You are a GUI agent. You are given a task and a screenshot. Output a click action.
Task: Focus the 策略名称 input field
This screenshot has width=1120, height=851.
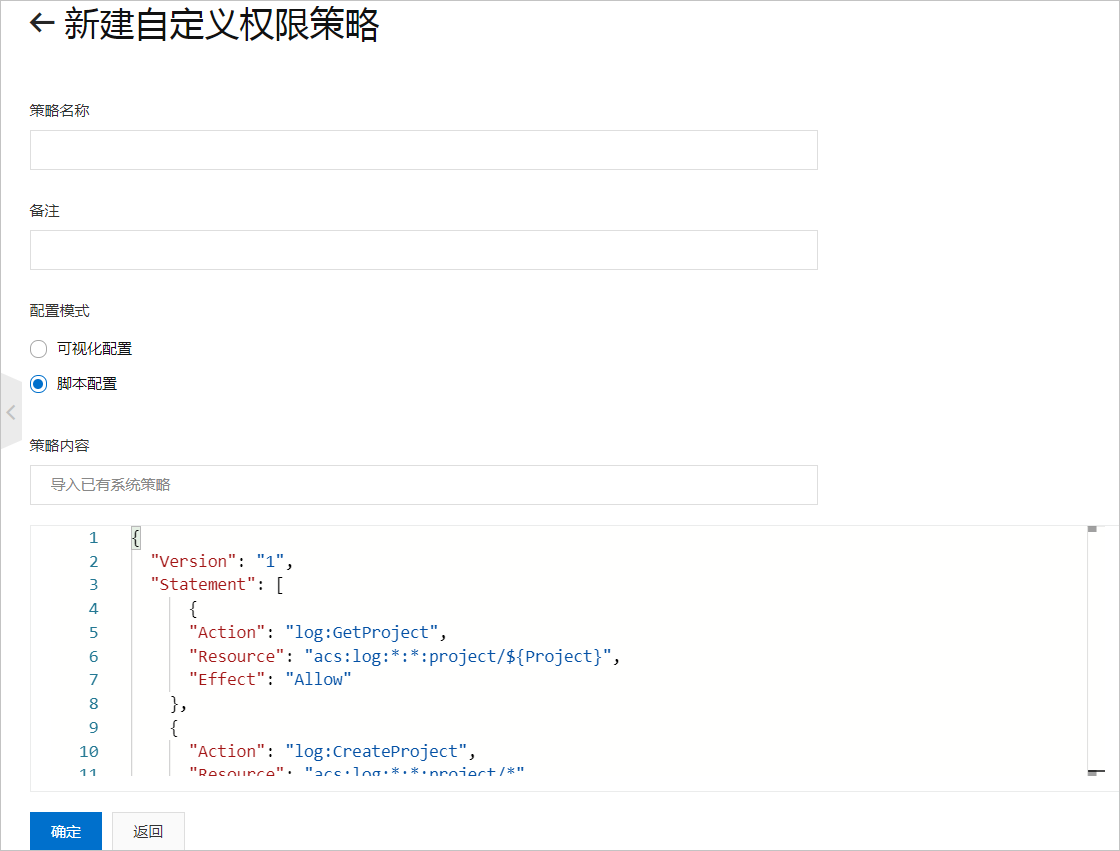(x=424, y=150)
